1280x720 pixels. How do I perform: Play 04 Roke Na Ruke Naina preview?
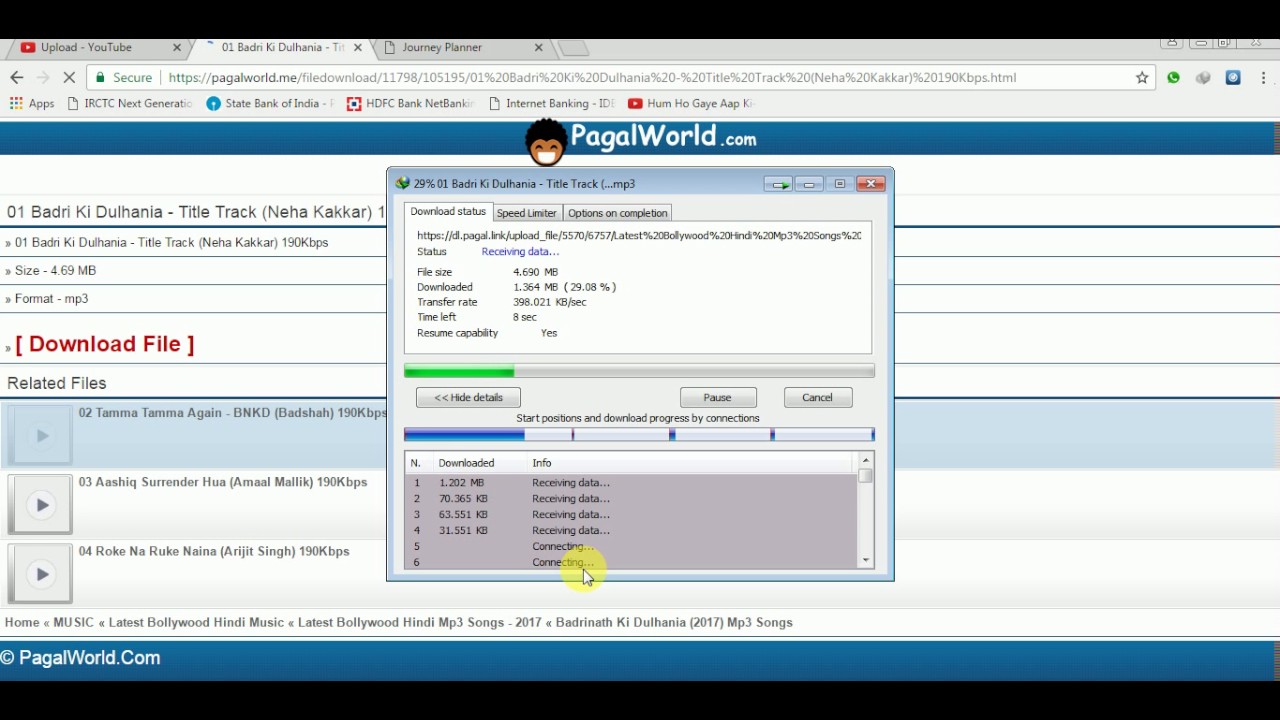(x=41, y=574)
